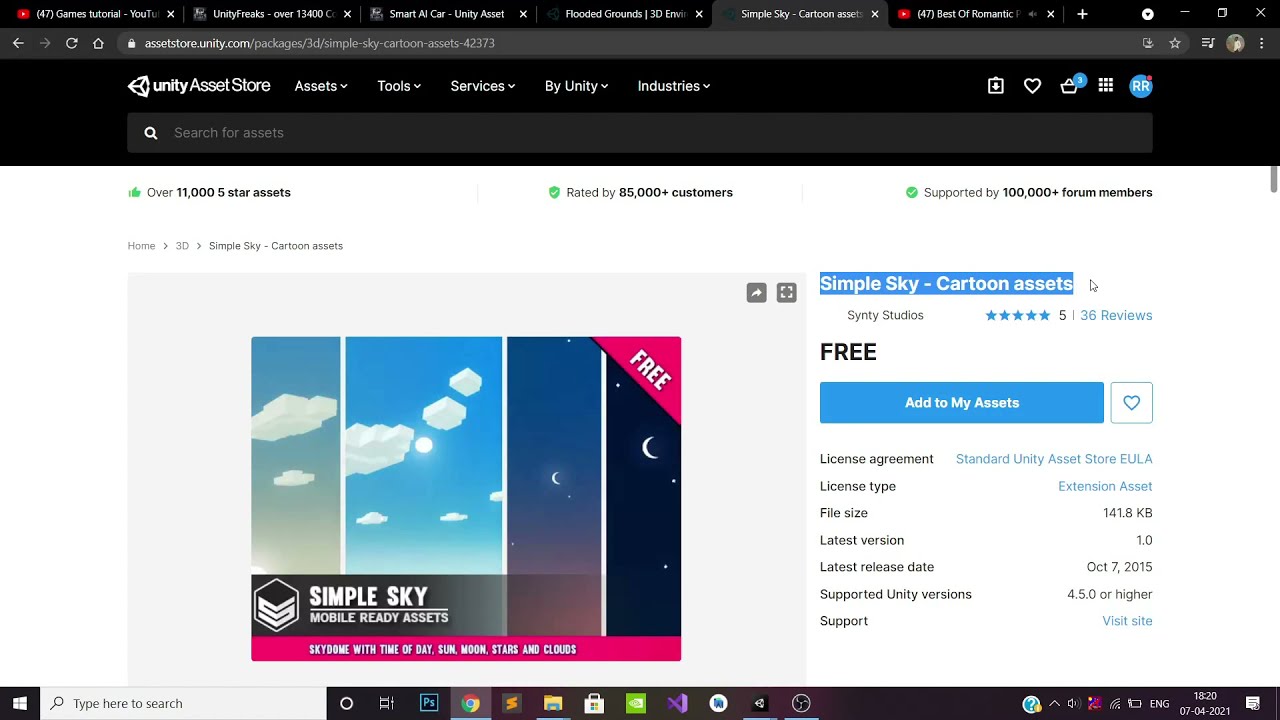Open Extension Asset license link
This screenshot has width=1280, height=720.
point(1105,486)
